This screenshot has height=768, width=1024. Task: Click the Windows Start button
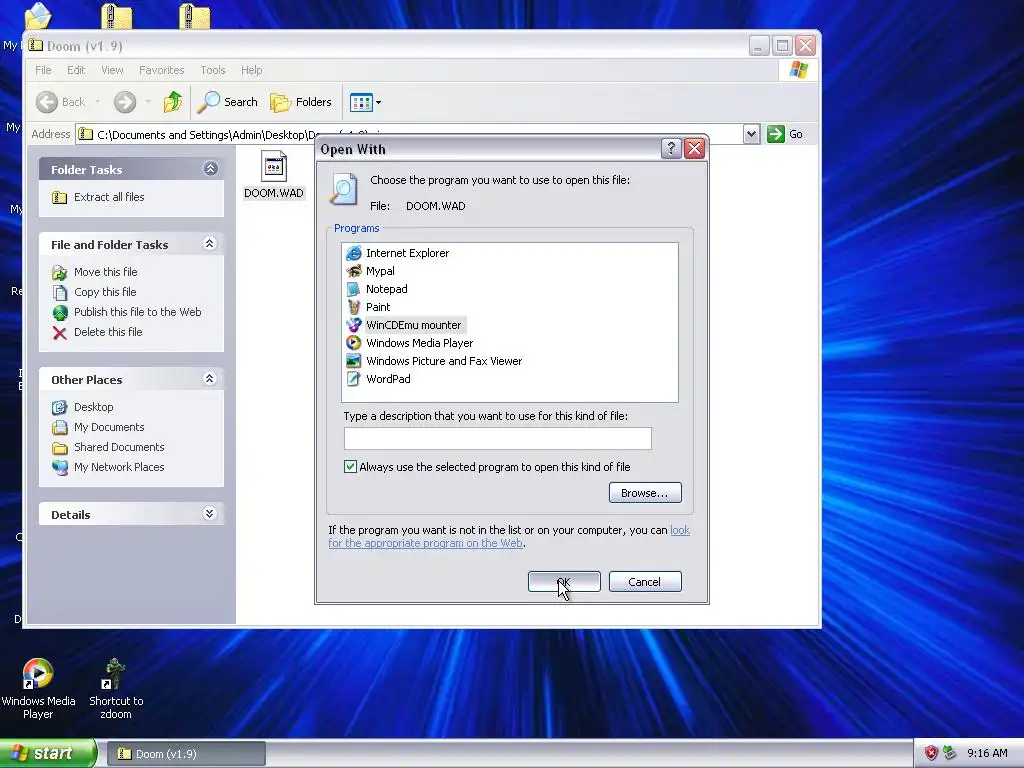coord(47,753)
